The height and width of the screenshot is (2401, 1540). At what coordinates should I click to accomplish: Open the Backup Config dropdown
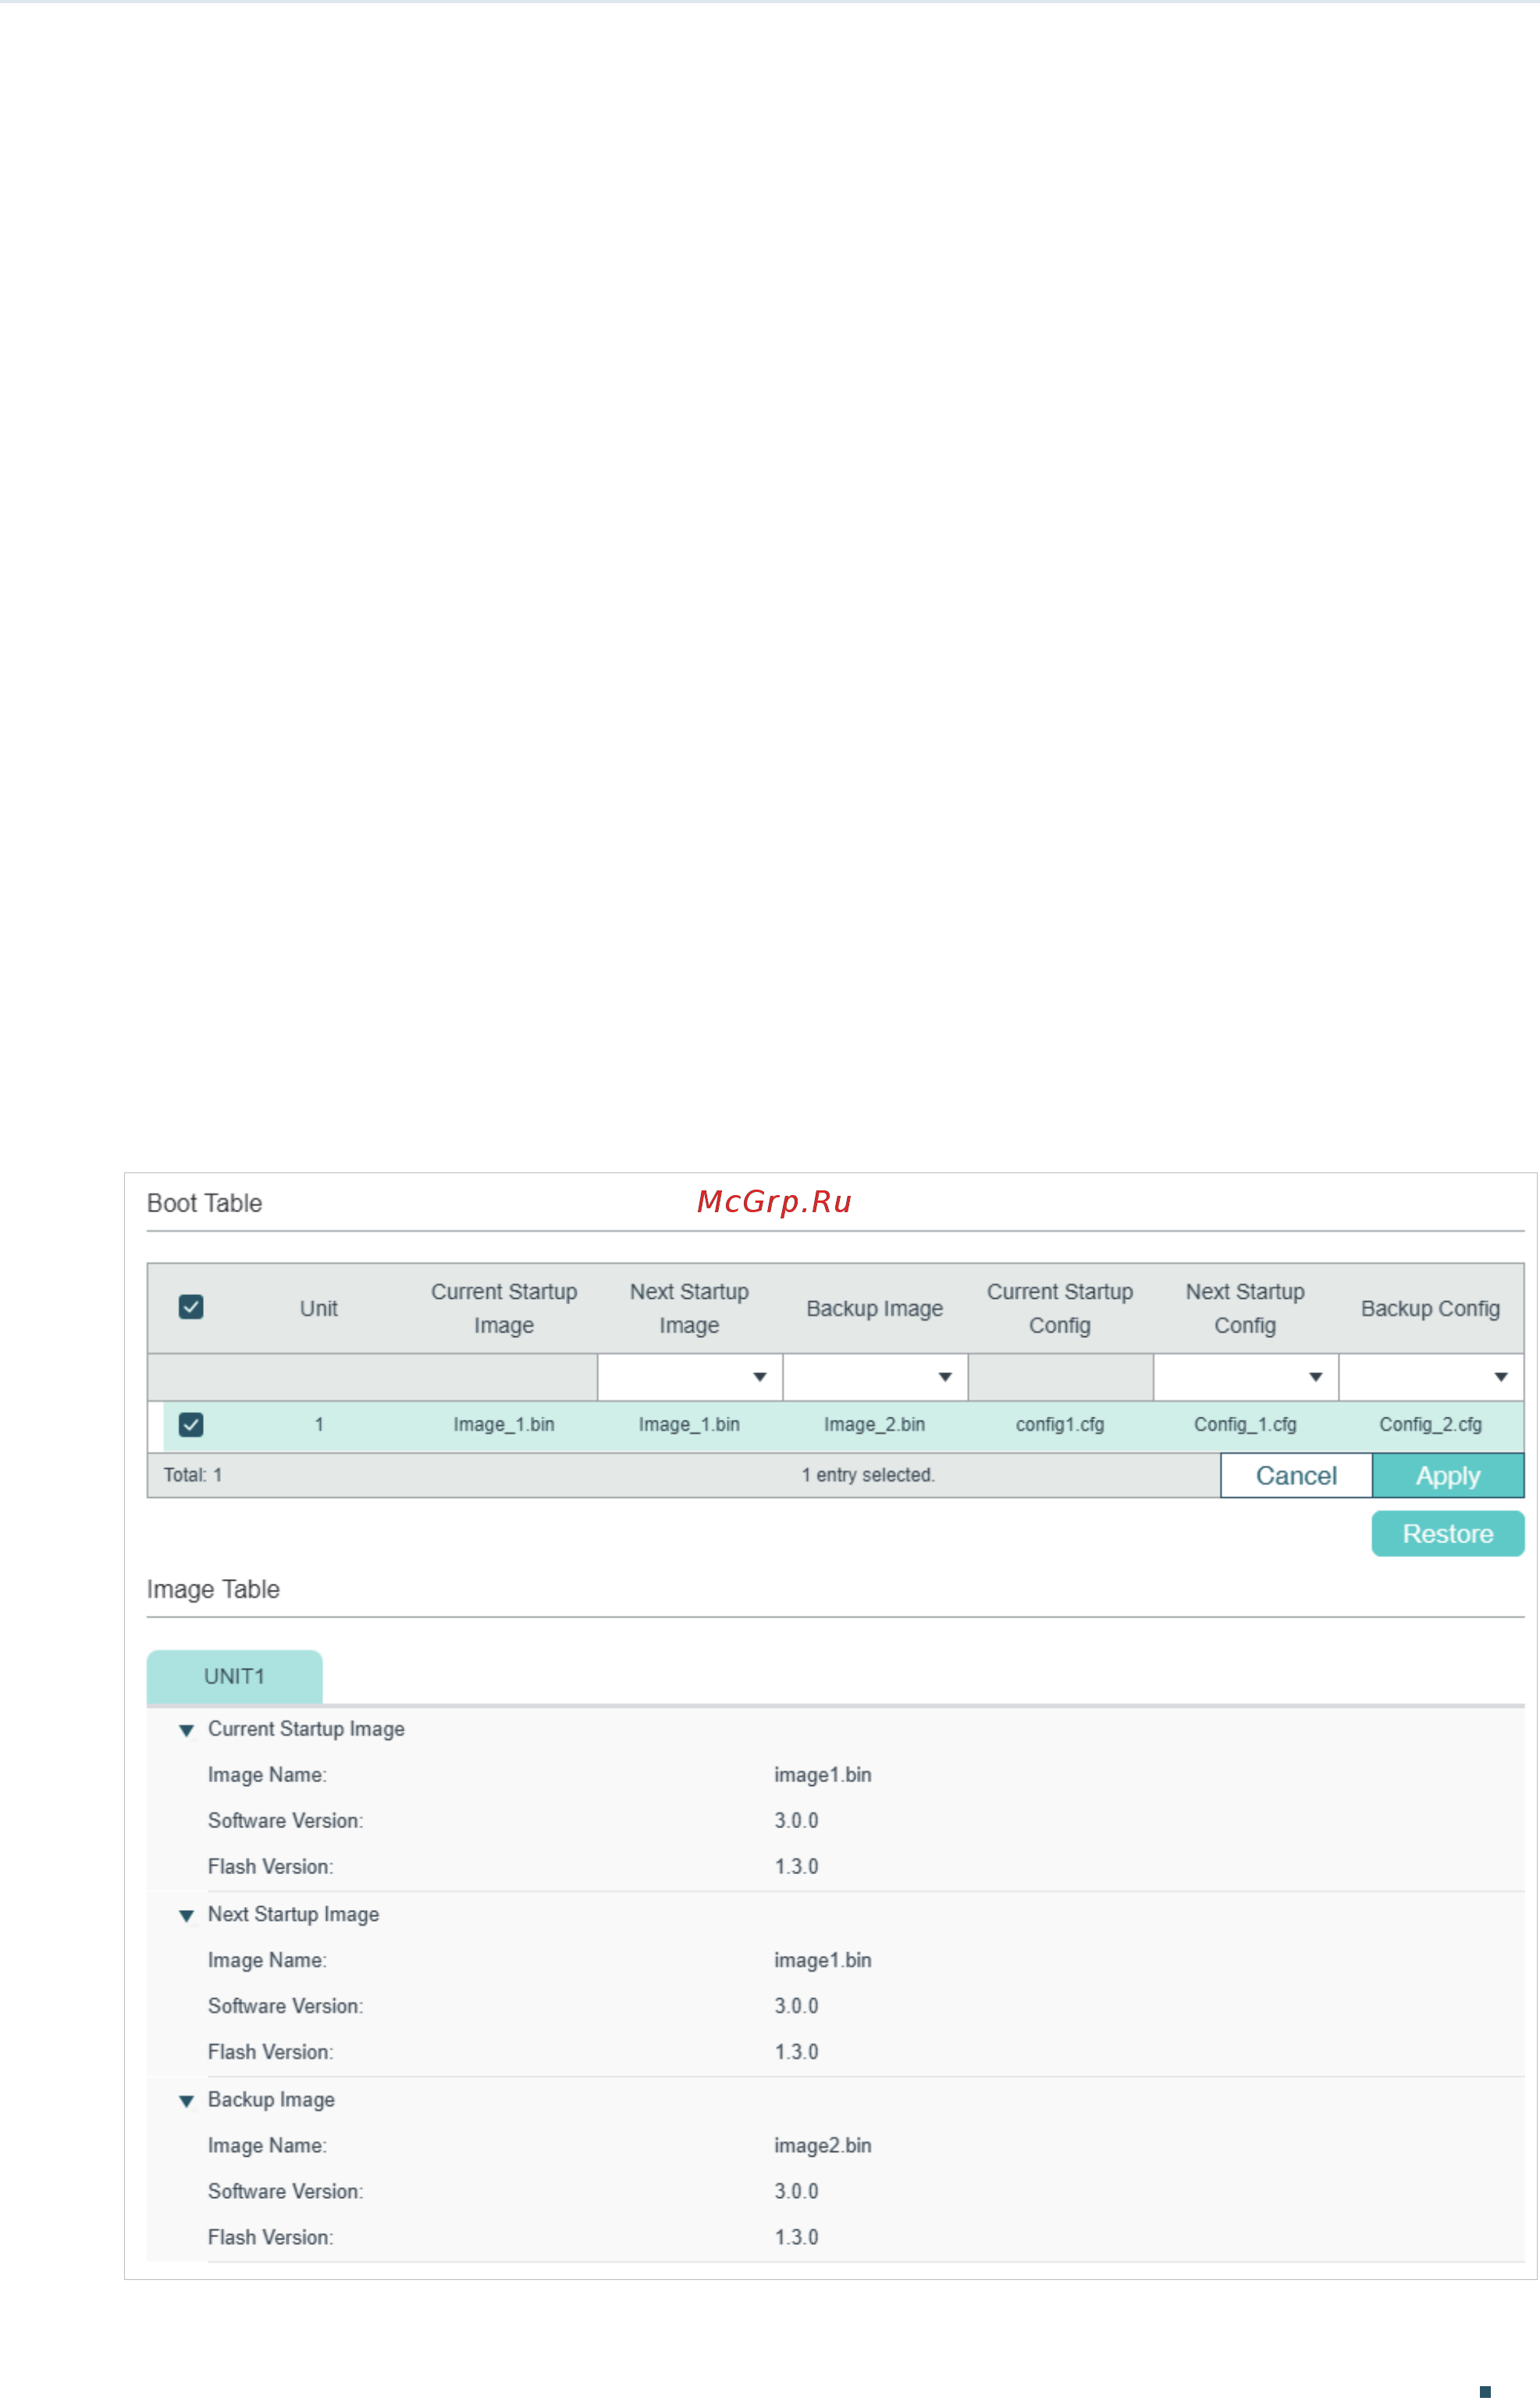click(1431, 1377)
